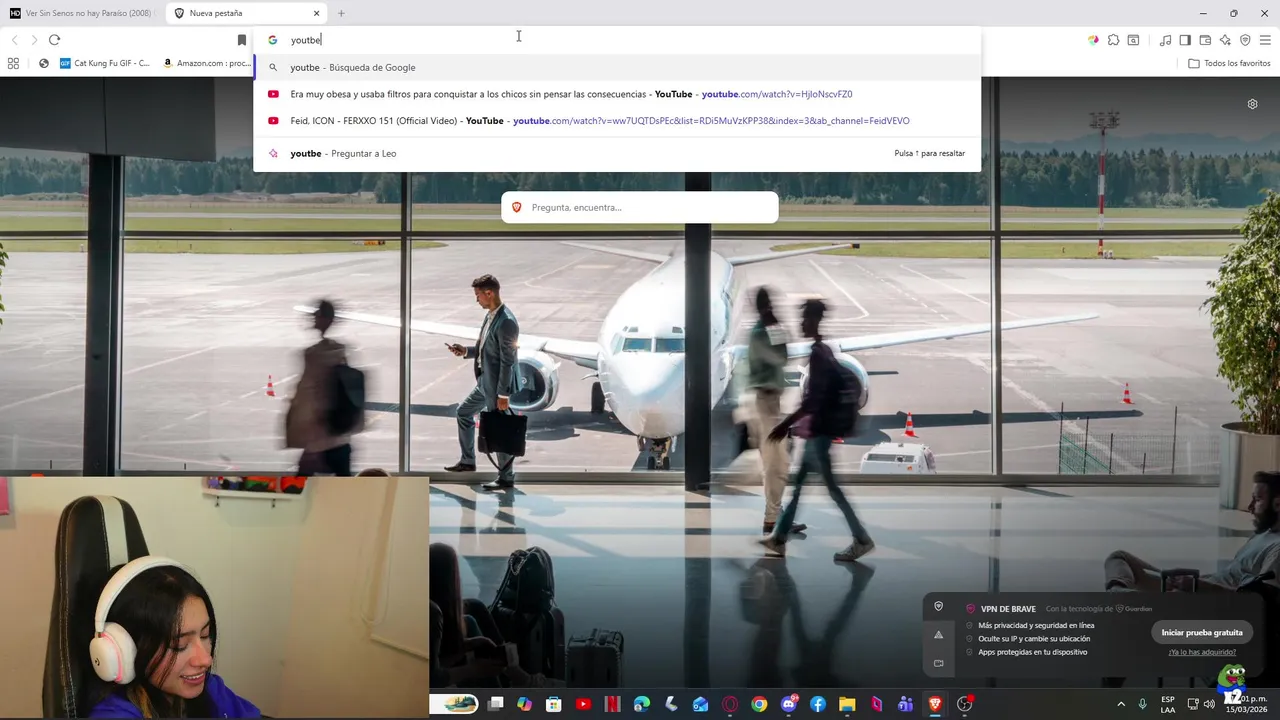
Task: Toggle the sidebar panel icon
Action: point(1185,40)
